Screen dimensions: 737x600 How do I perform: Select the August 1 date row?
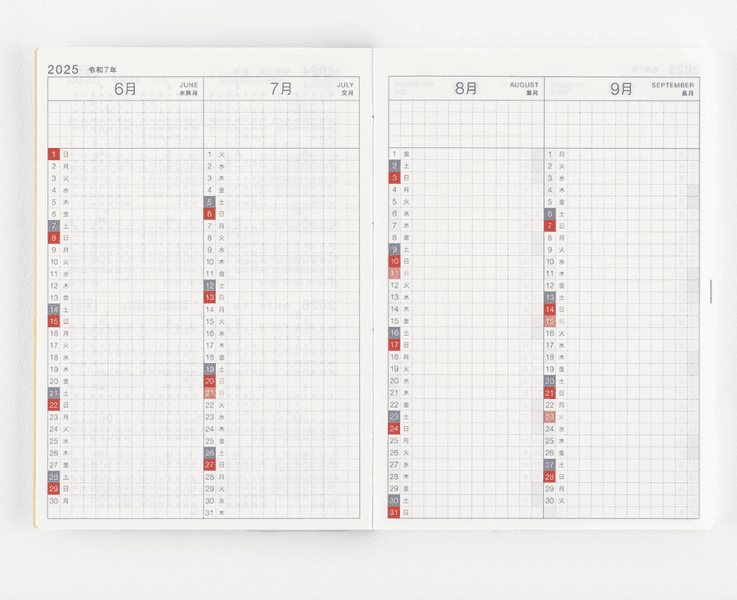pyautogui.click(x=466, y=154)
